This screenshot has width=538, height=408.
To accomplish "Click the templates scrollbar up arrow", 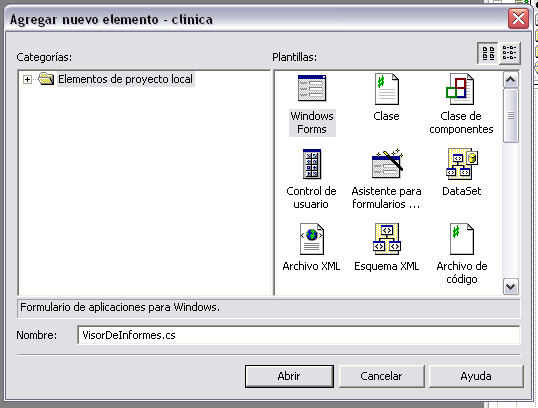I will click(511, 80).
